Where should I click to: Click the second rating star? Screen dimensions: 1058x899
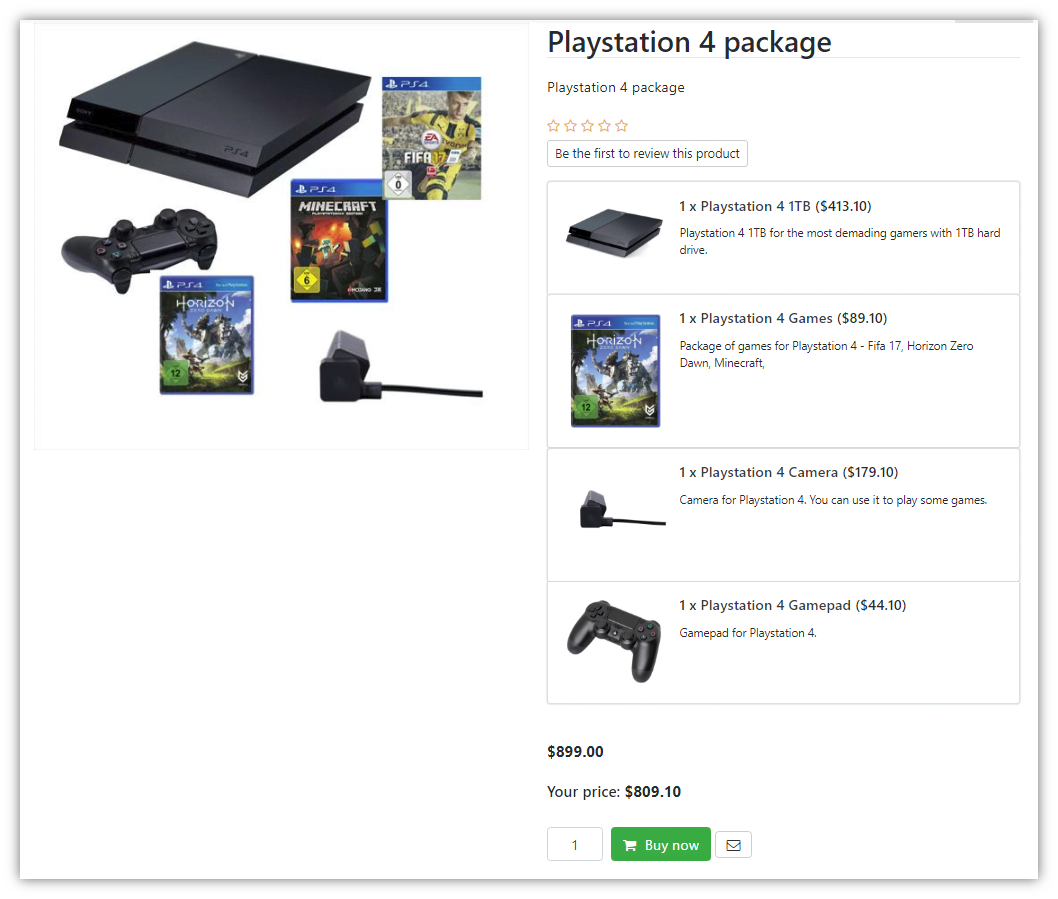point(570,126)
